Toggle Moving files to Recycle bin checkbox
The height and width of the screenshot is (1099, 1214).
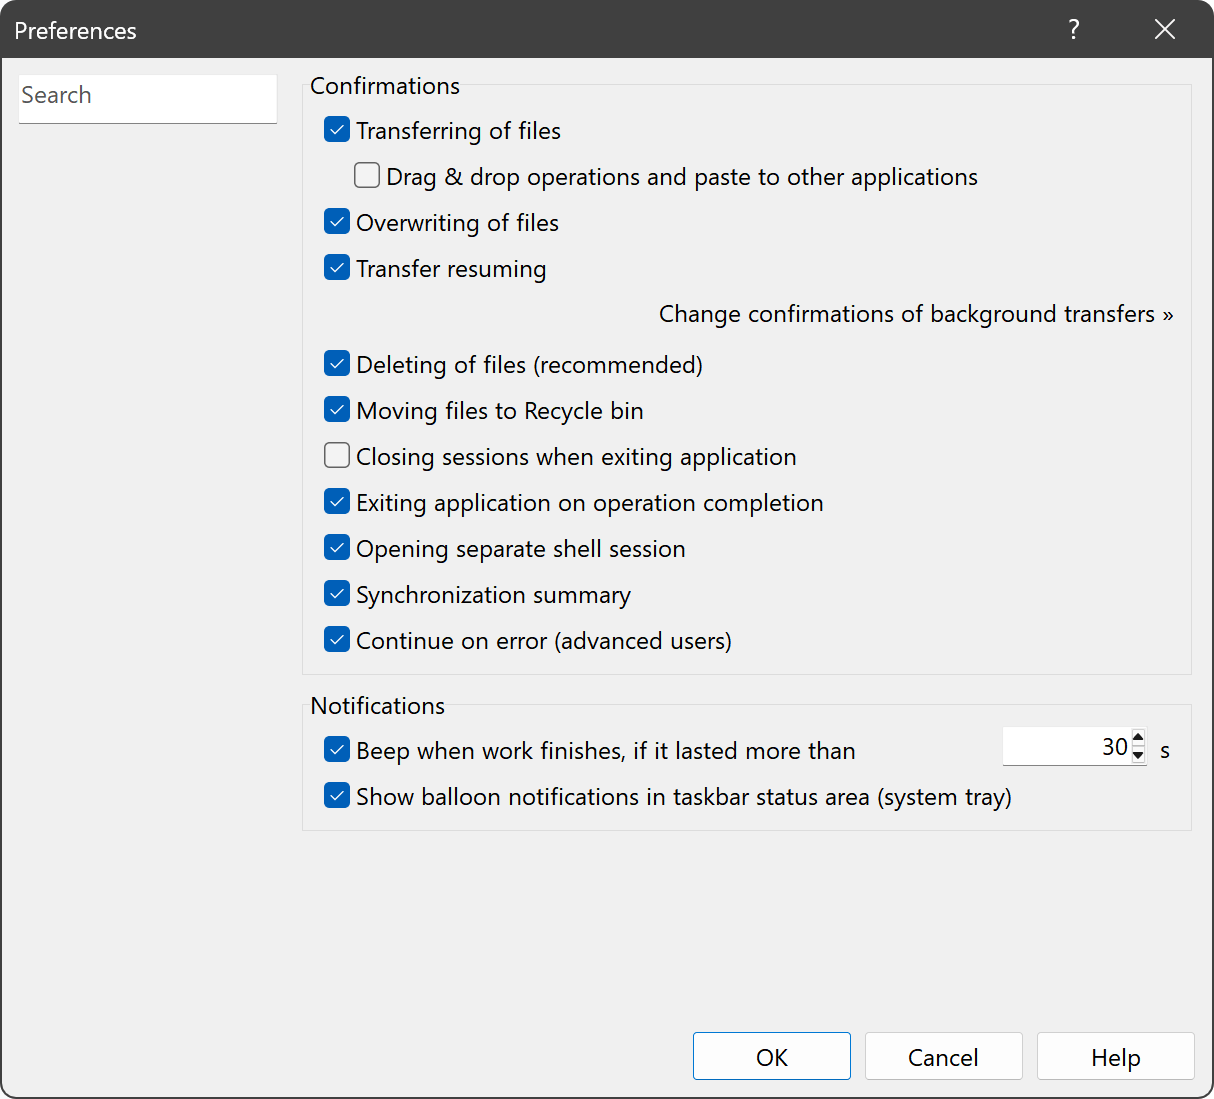pos(338,410)
